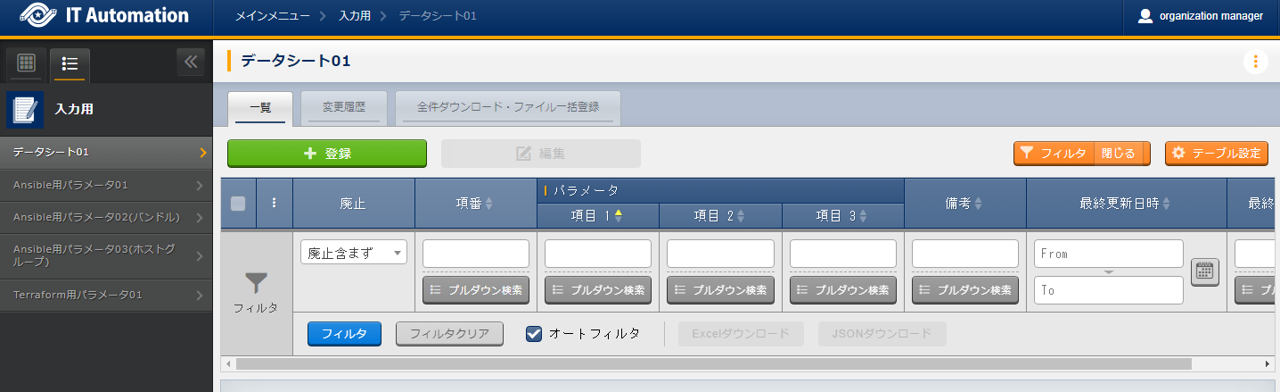The width and height of the screenshot is (1280, 392).
Task: Open Ansible用パラメータ01 in sidebar
Action: 106,185
